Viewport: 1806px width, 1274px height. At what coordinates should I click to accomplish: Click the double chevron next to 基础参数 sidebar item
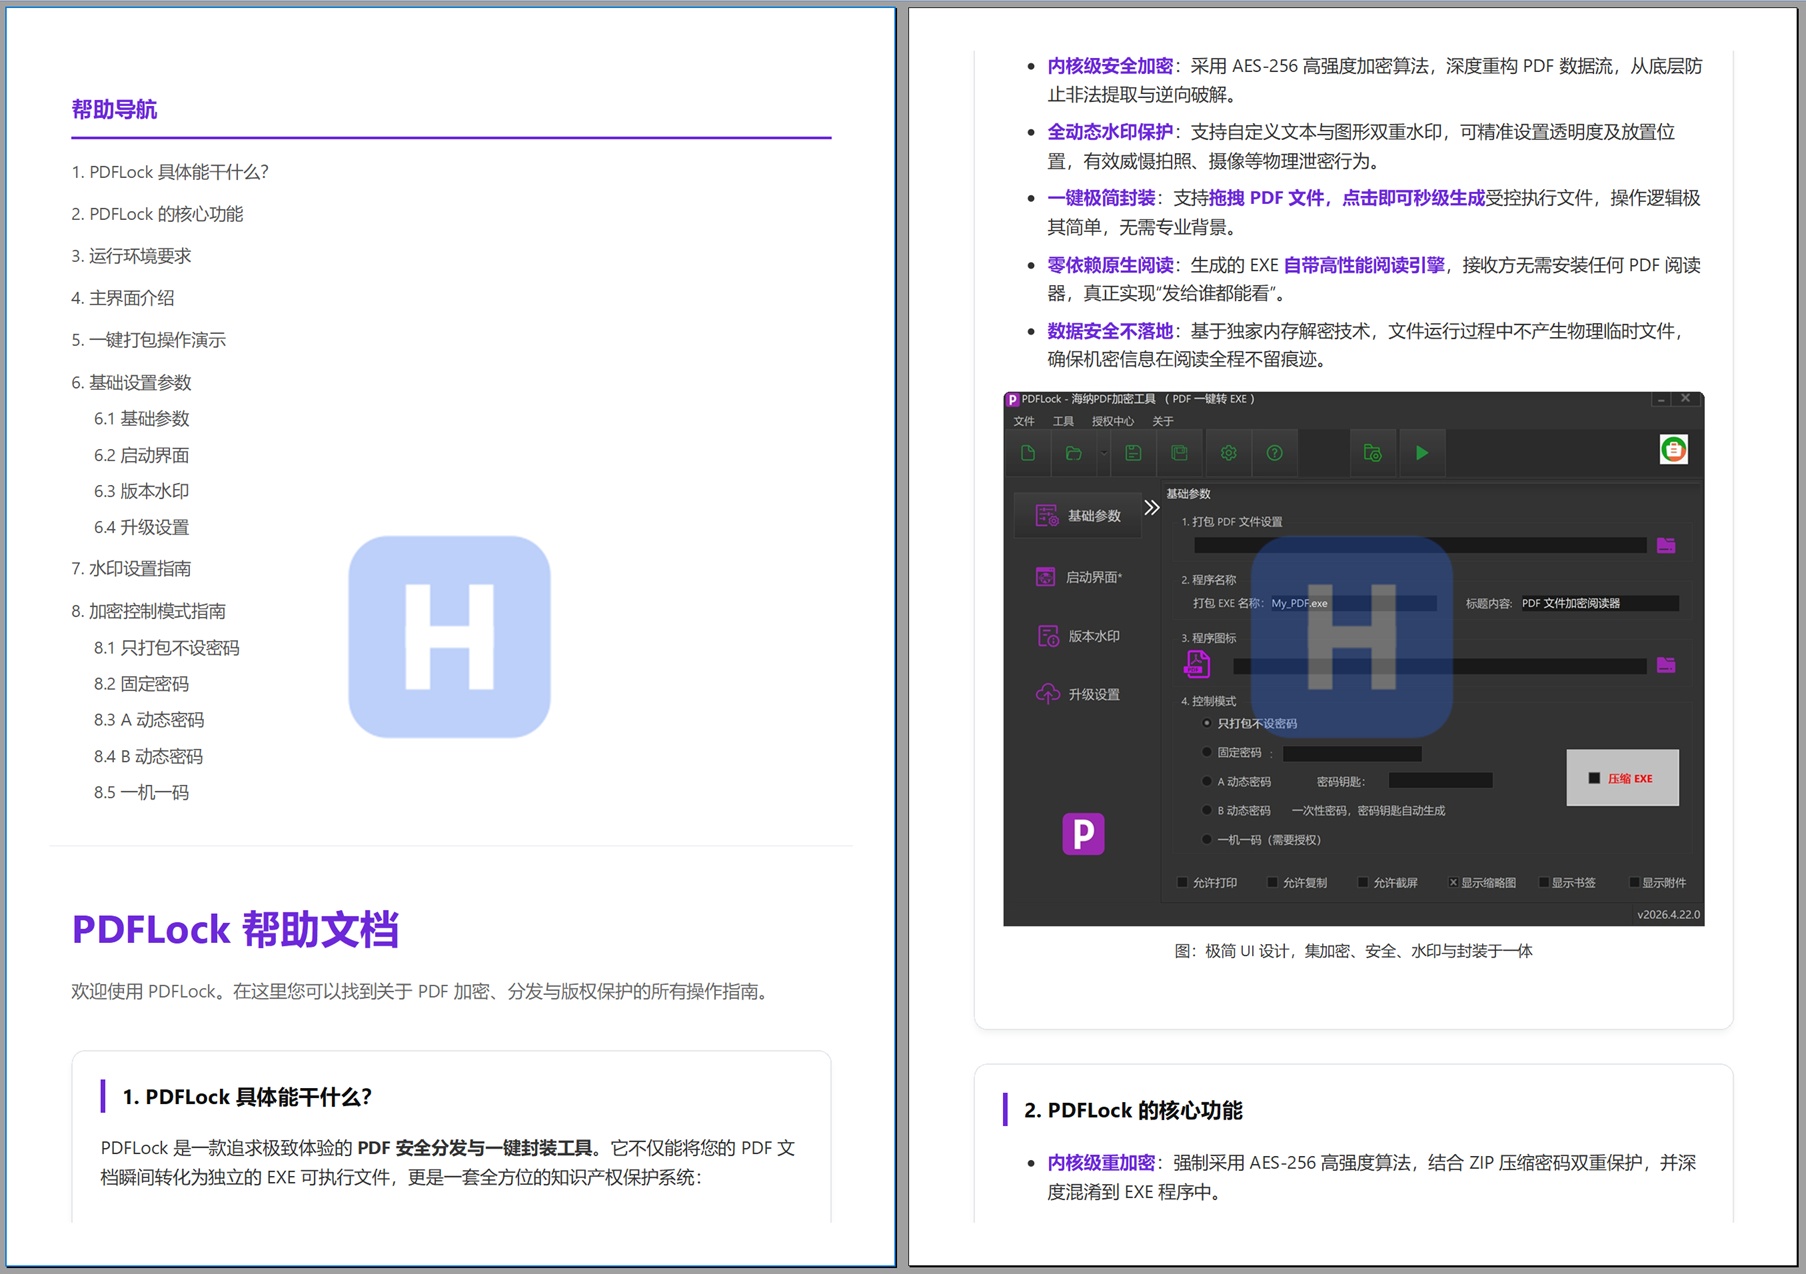(1152, 508)
